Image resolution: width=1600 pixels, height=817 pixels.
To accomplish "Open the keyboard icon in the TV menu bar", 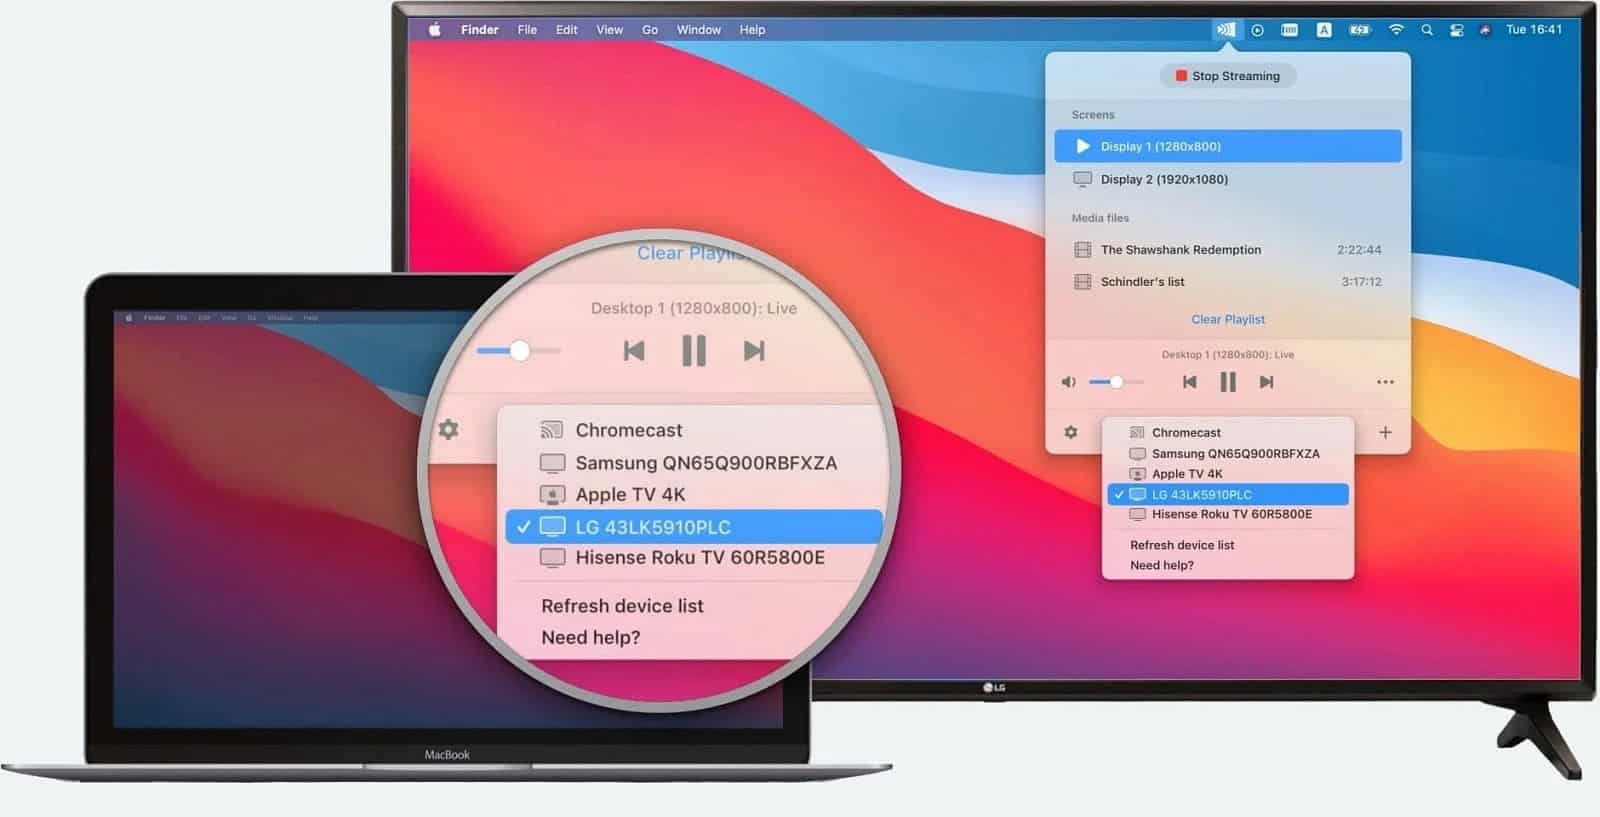I will [1290, 30].
